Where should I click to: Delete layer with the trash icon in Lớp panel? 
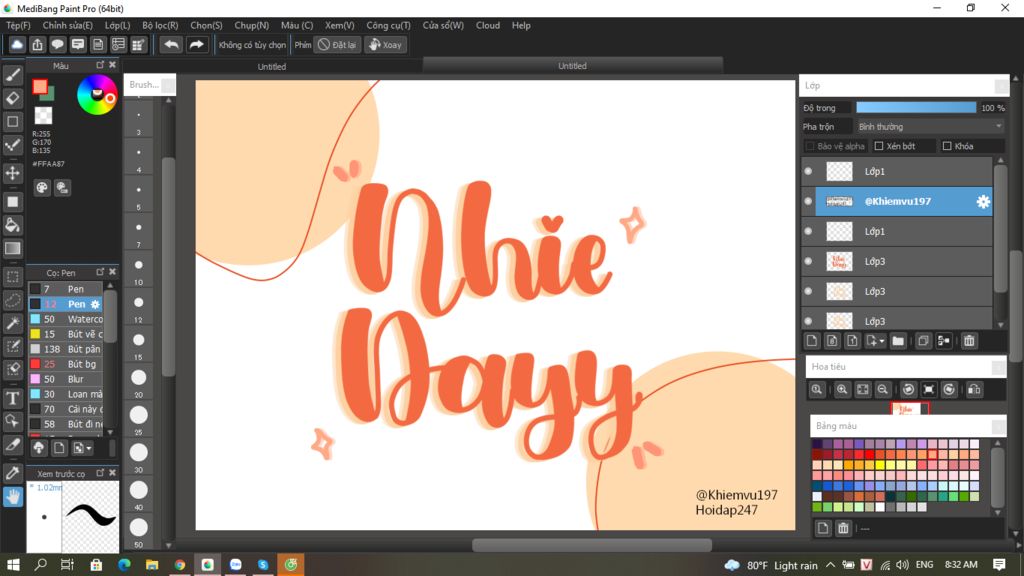969,341
